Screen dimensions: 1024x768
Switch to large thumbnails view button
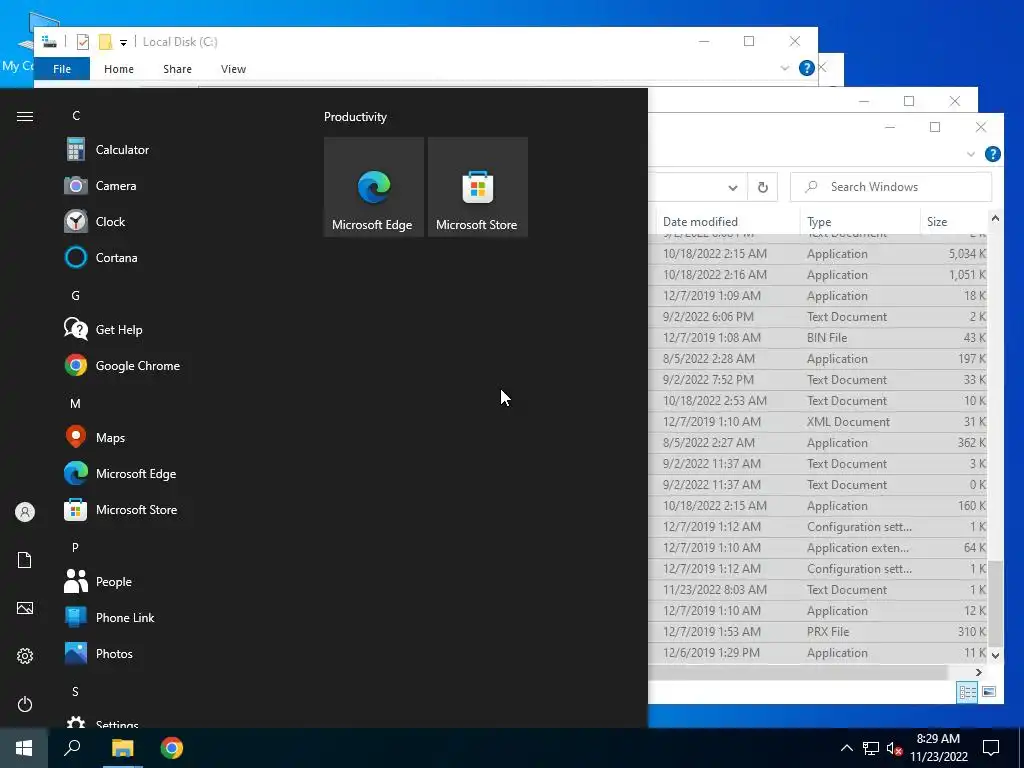[989, 692]
